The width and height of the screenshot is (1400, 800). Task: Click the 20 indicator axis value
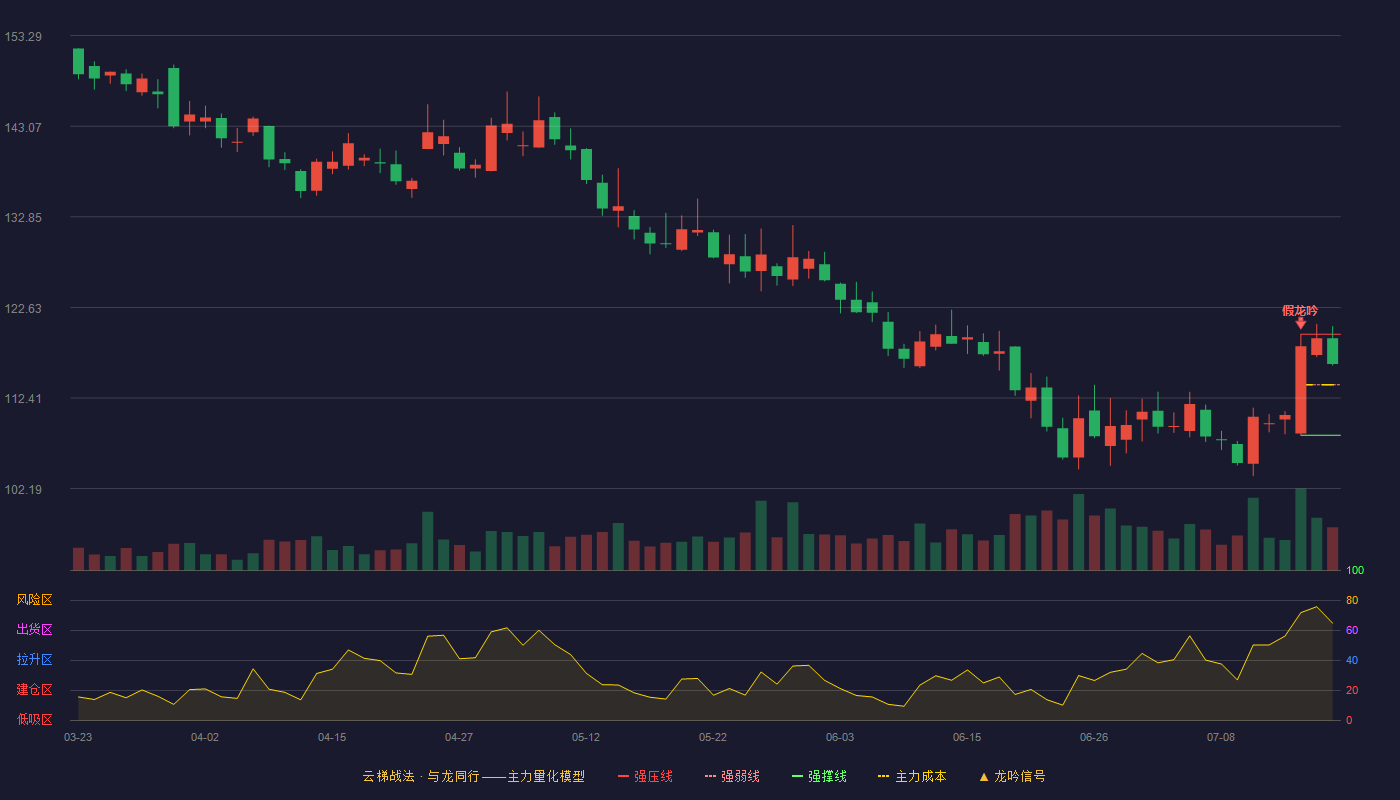click(x=1352, y=690)
